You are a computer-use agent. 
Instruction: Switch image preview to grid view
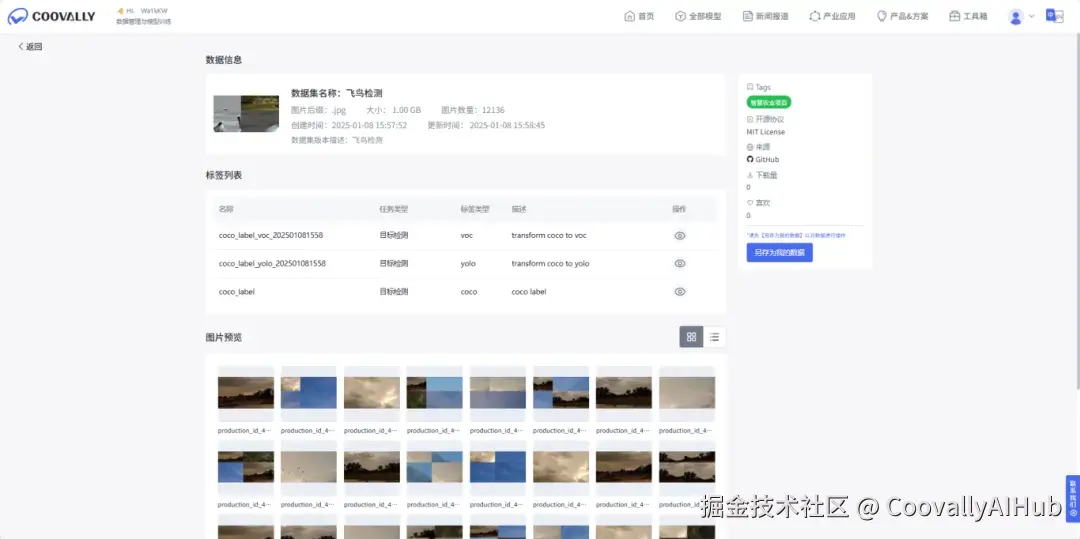point(691,337)
